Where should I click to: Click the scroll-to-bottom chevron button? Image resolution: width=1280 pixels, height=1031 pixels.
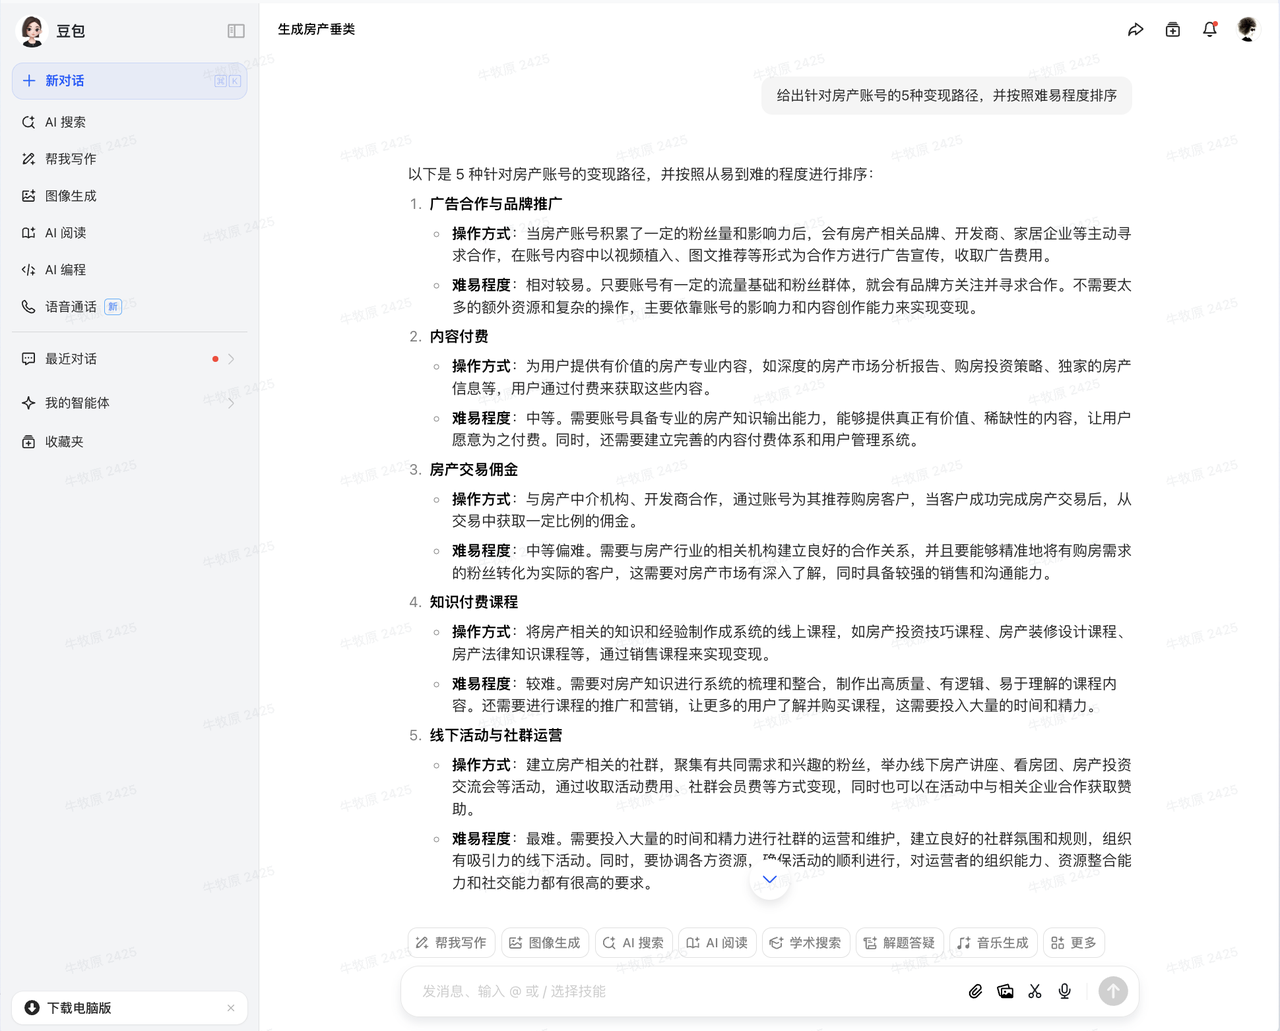tap(769, 880)
